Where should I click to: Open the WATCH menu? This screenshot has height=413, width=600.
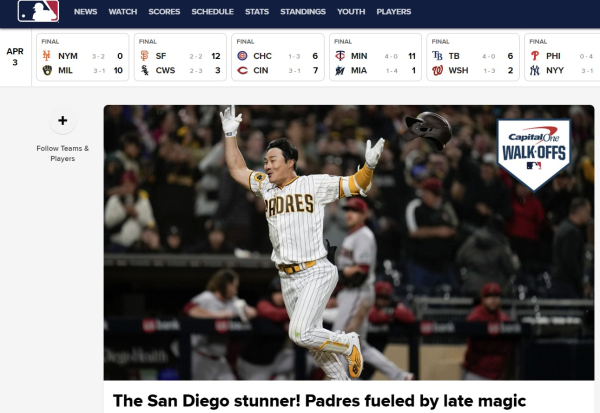[x=123, y=12]
